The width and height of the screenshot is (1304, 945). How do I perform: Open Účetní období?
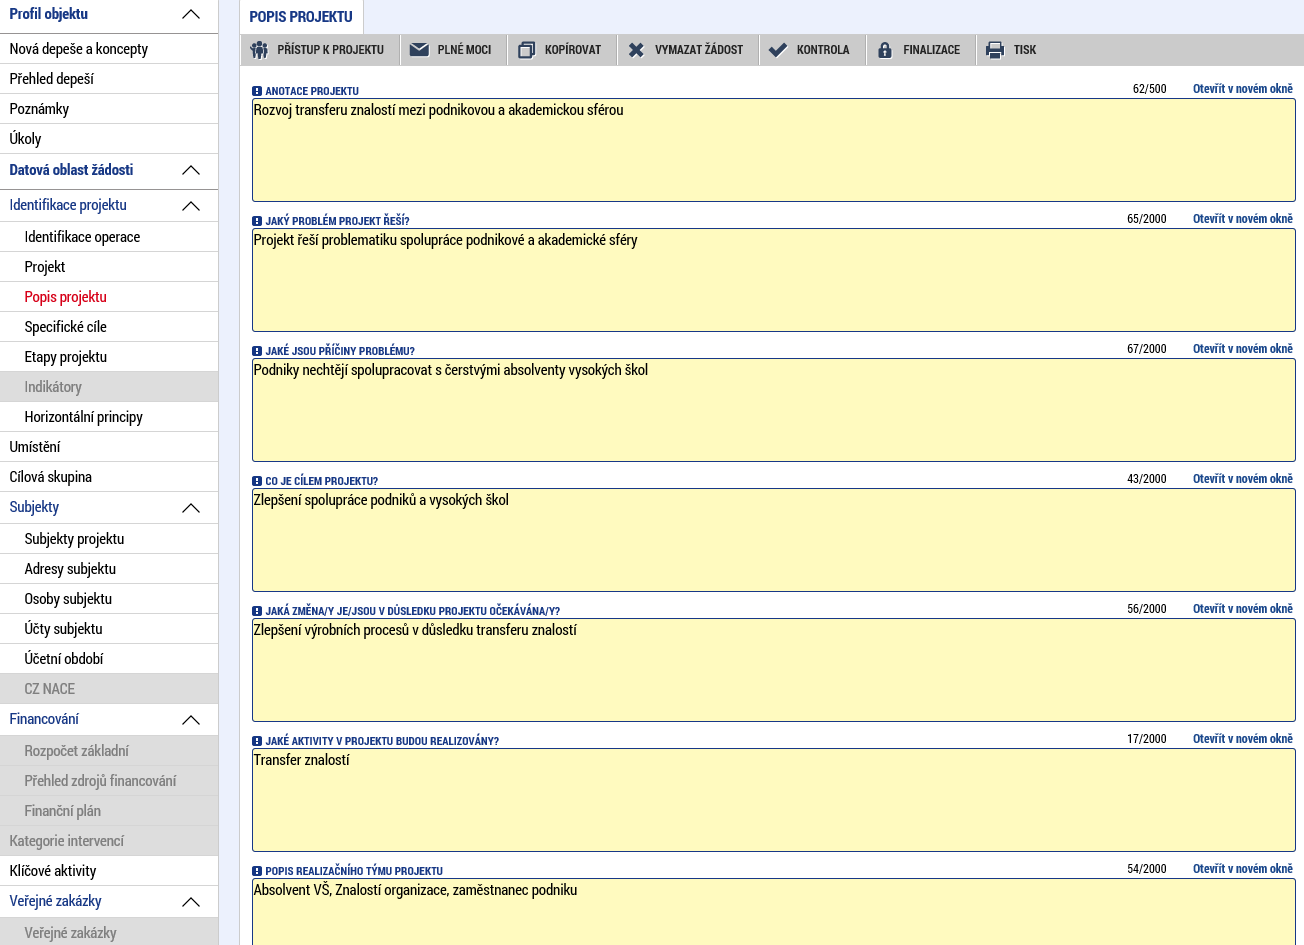(x=109, y=659)
